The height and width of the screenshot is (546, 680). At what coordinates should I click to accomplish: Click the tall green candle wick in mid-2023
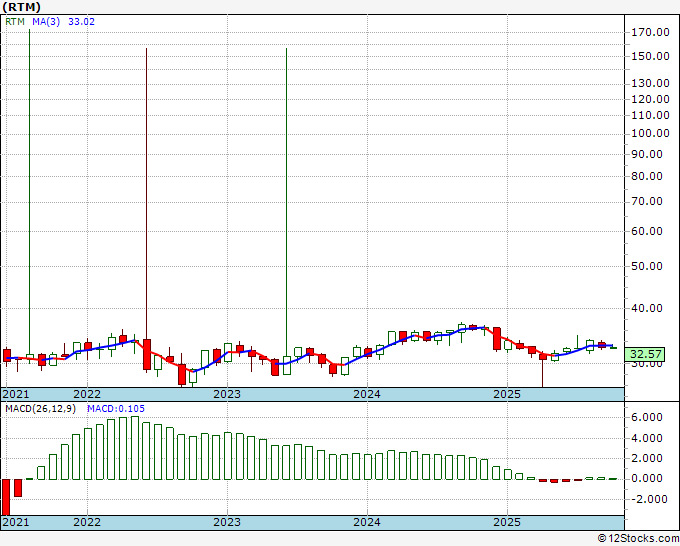click(286, 202)
